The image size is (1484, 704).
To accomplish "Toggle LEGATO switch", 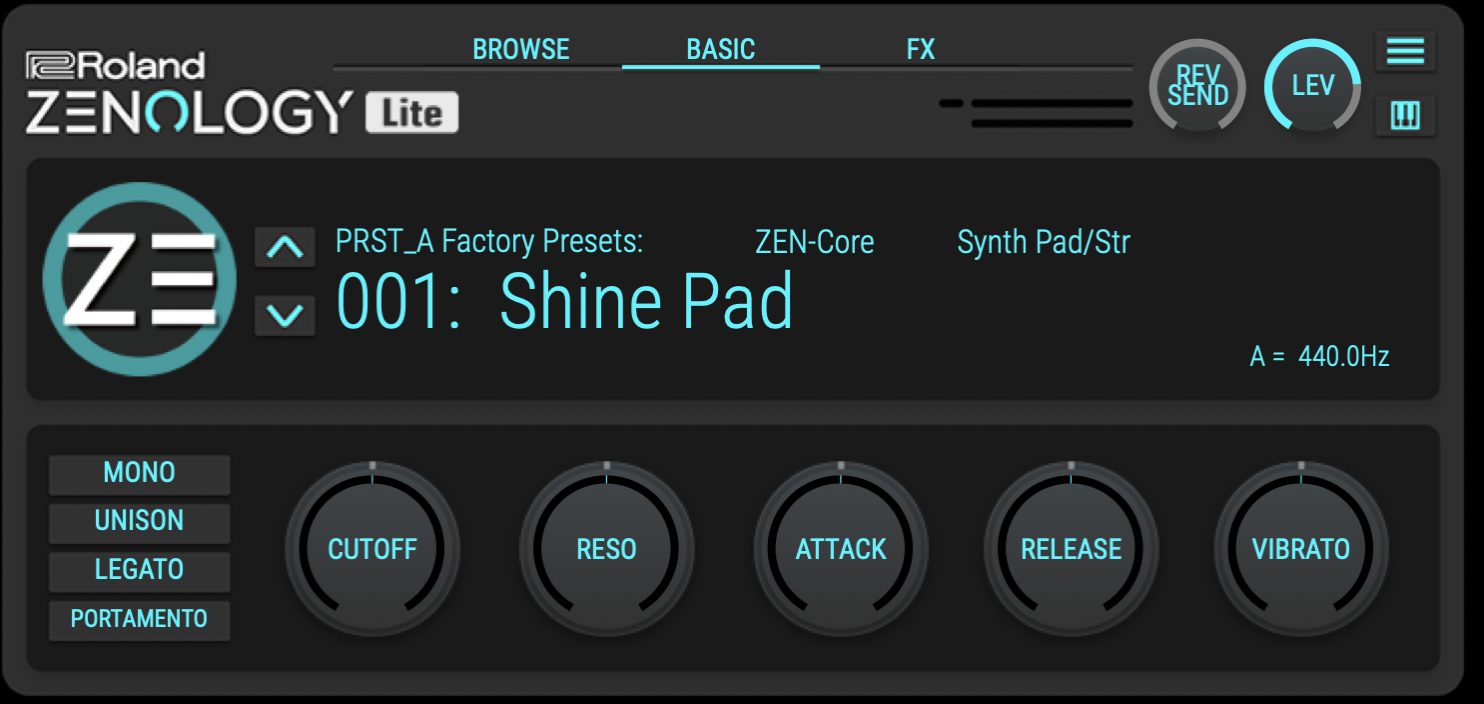I will tap(139, 570).
